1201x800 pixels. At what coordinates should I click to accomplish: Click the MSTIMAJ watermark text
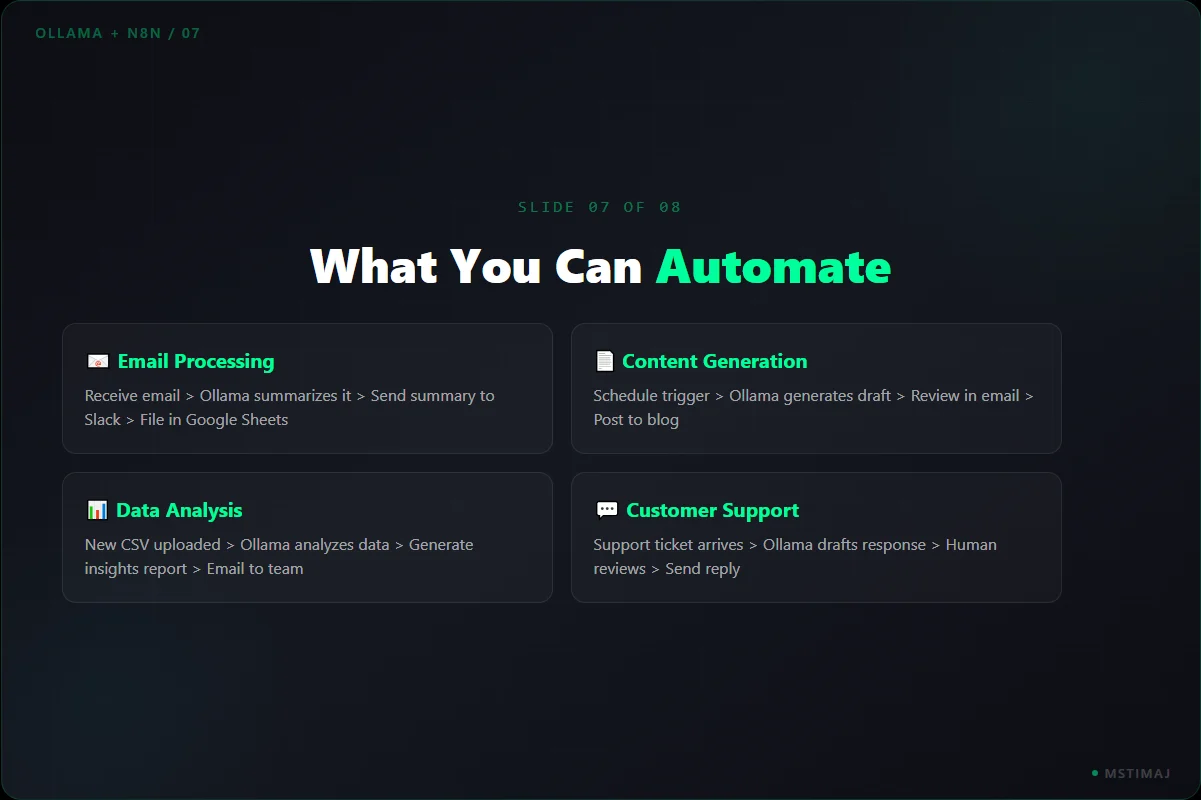1138,773
